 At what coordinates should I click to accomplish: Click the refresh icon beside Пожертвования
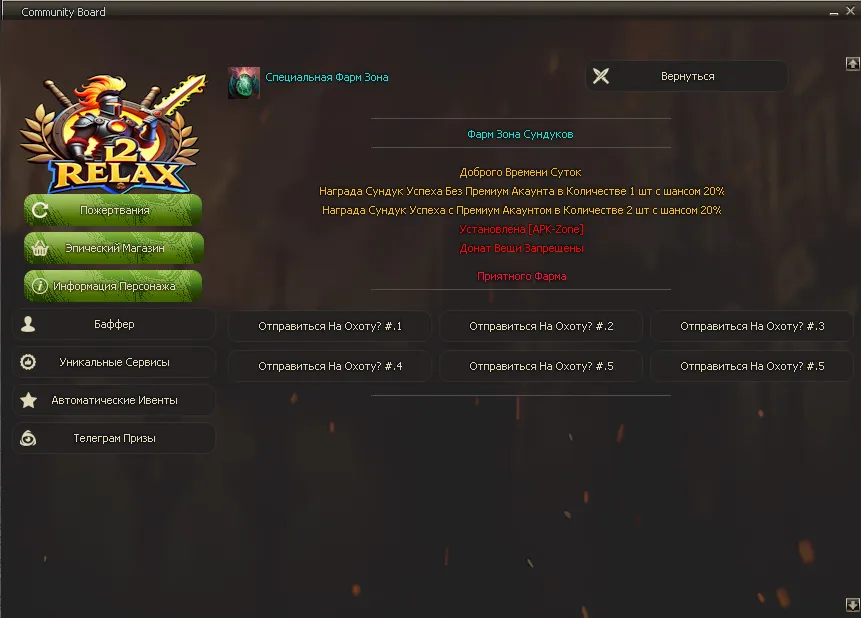tap(40, 210)
